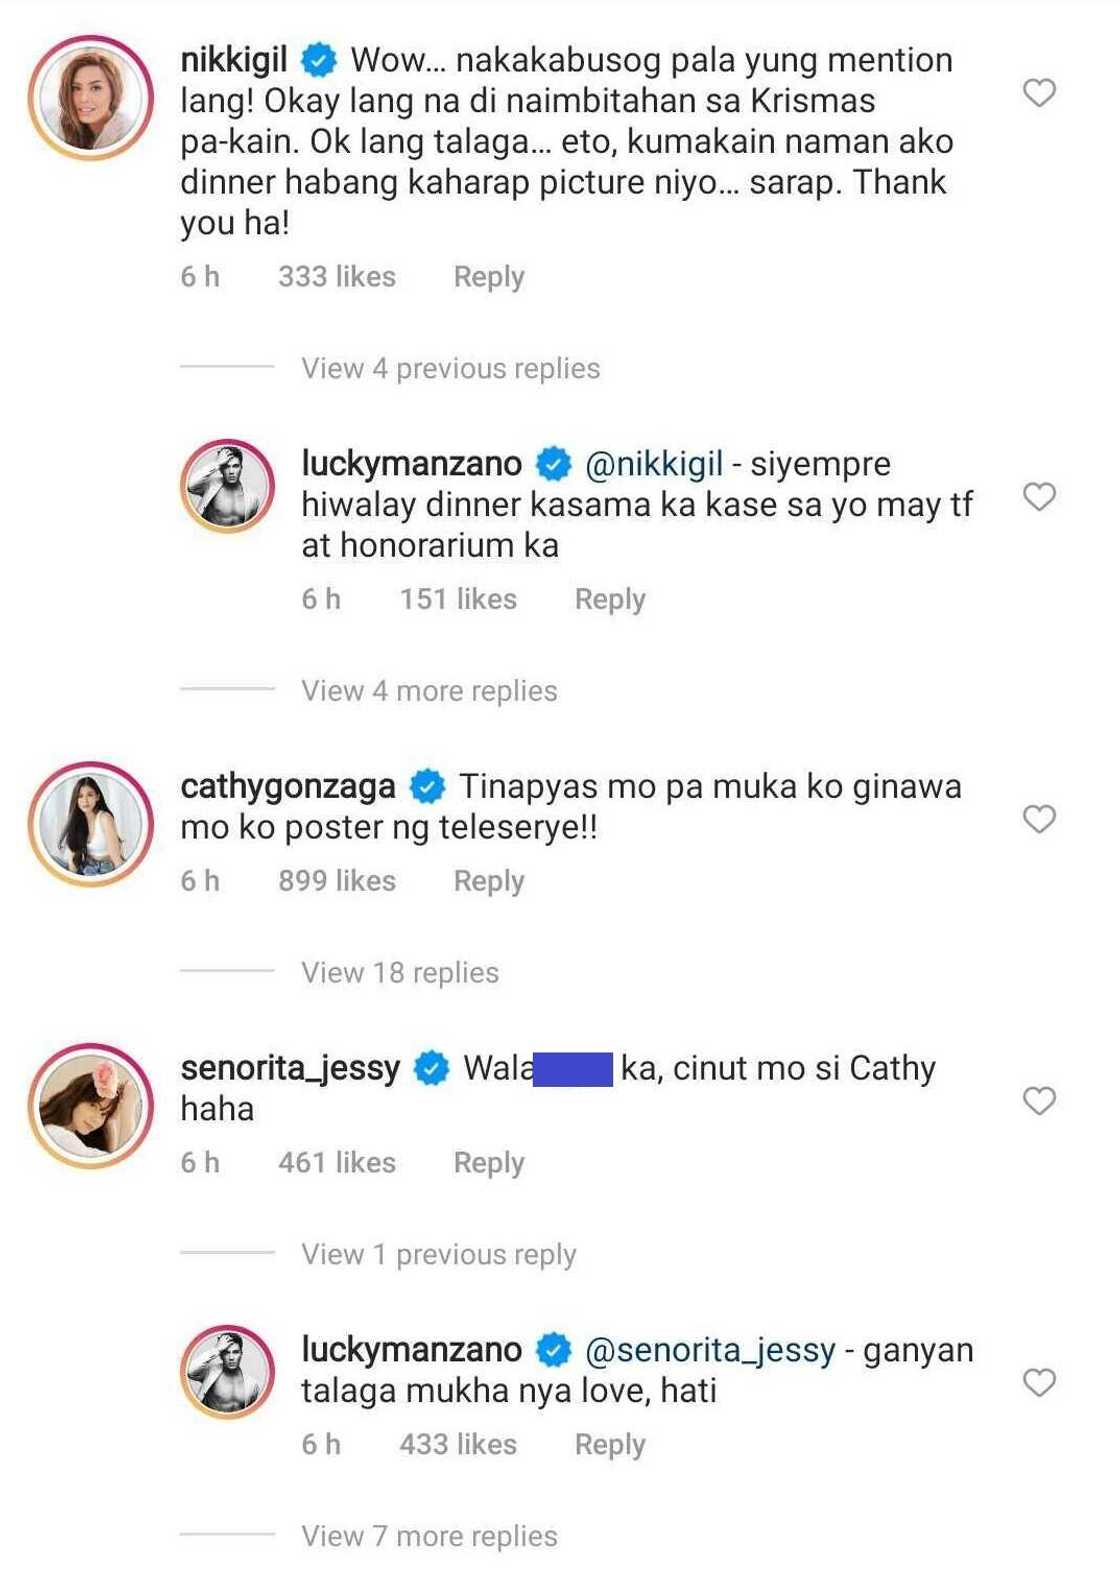The height and width of the screenshot is (1579, 1120).
Task: Heart senorita_jessy's comment
Action: point(1039,1101)
